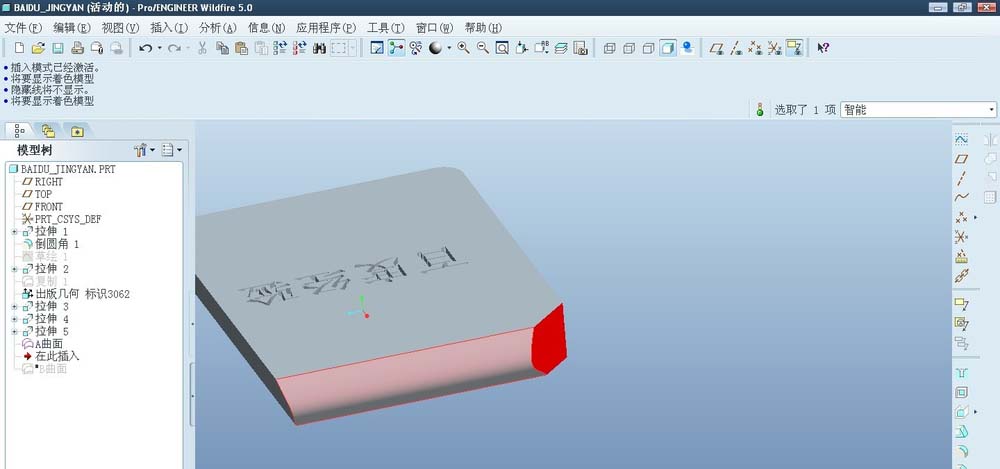Screen dimensions: 1000x469
Task: Undo the last operation
Action: coord(145,48)
